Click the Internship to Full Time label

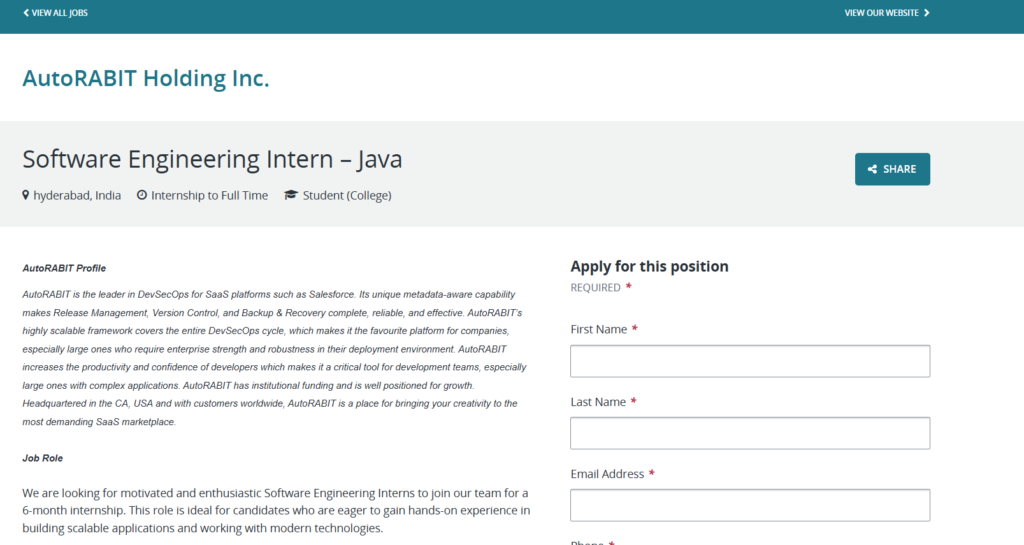point(209,196)
